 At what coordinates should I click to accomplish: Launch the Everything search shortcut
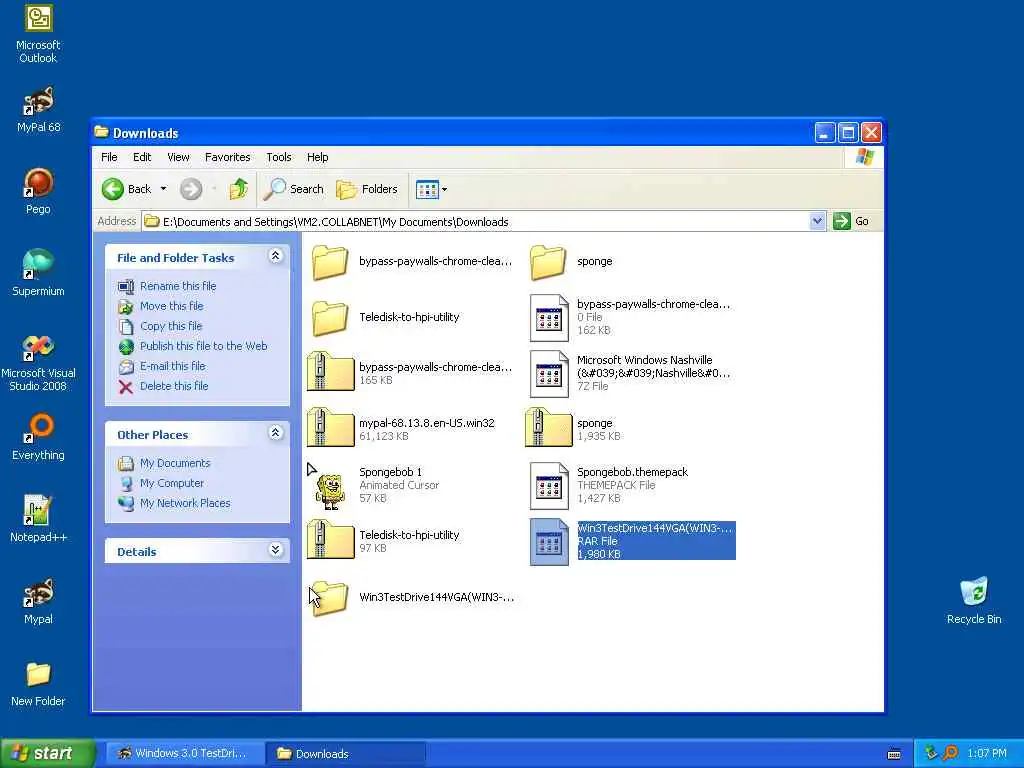point(38,437)
